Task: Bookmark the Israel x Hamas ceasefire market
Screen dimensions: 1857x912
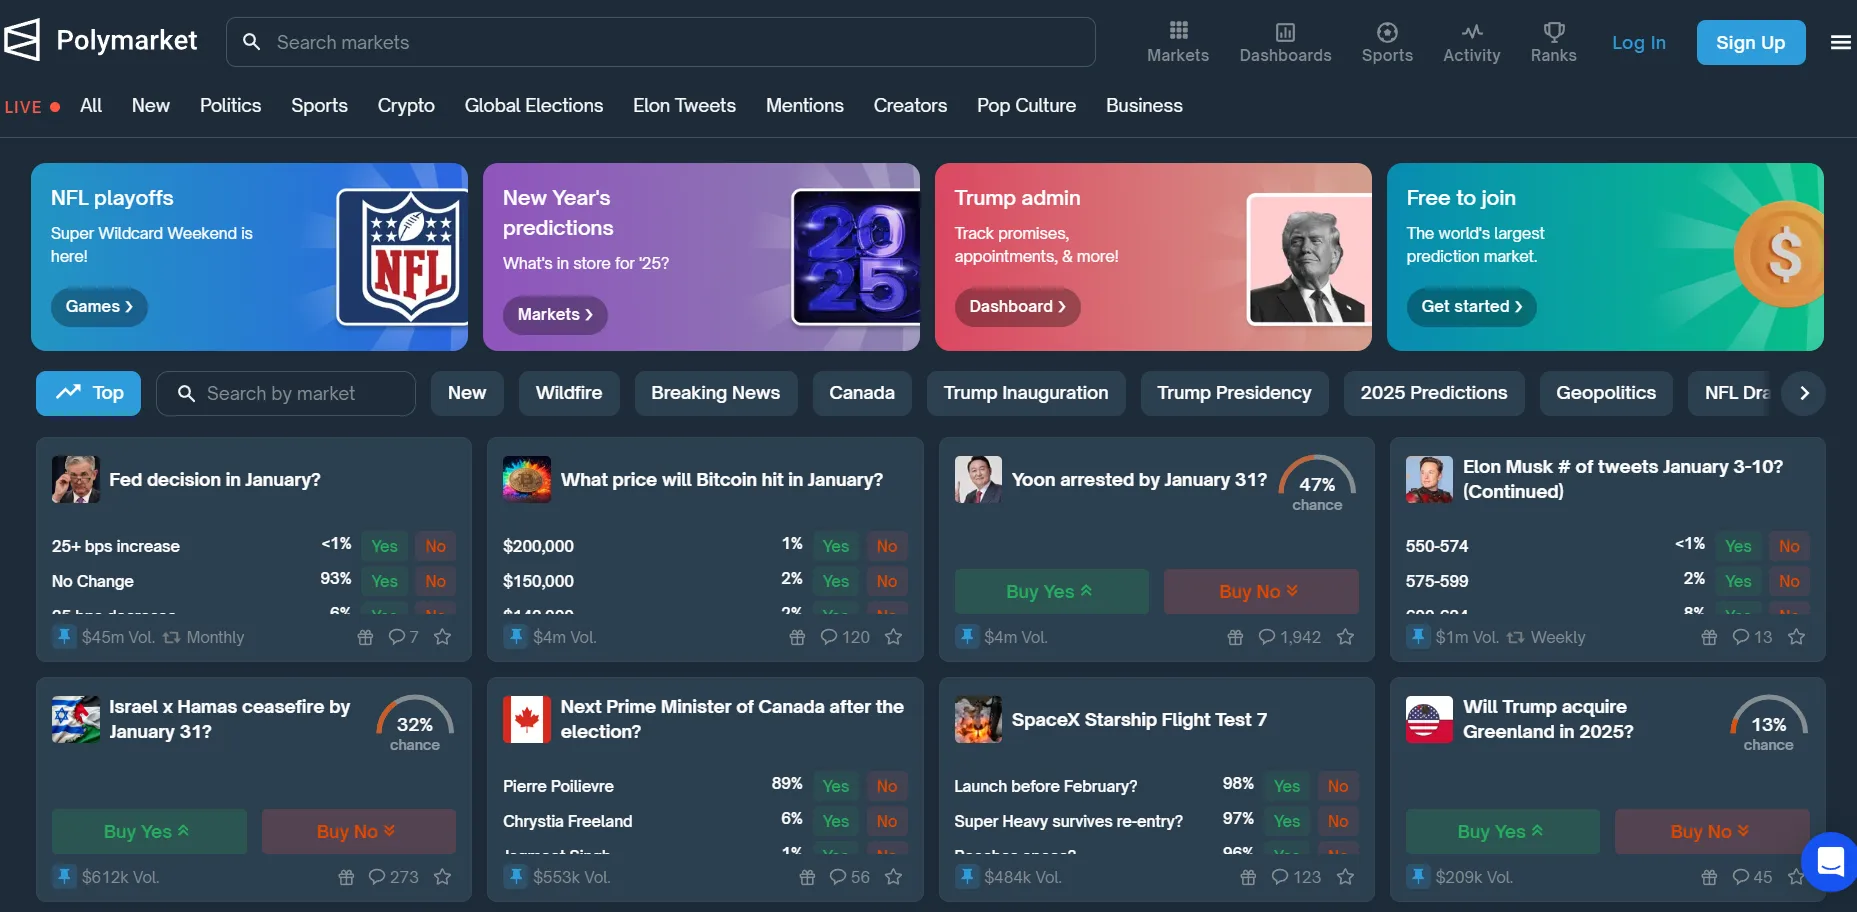Action: (x=442, y=877)
